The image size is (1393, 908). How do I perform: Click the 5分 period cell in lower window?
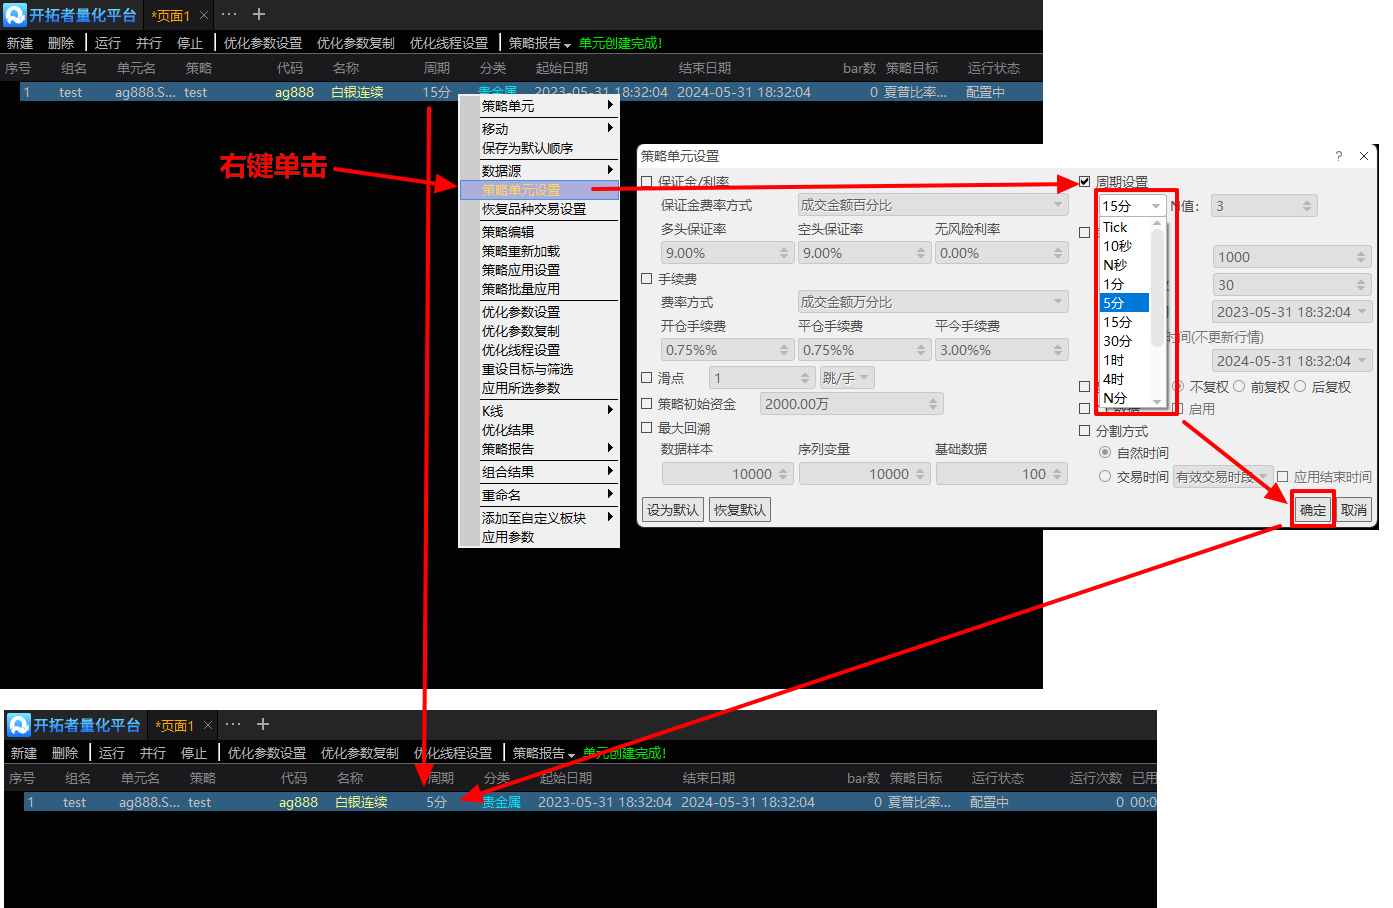pyautogui.click(x=436, y=802)
